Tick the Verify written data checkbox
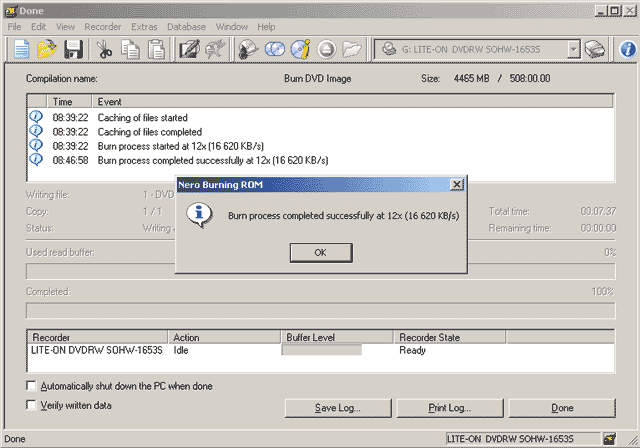Screen dimensions: 640x448 click(31, 405)
